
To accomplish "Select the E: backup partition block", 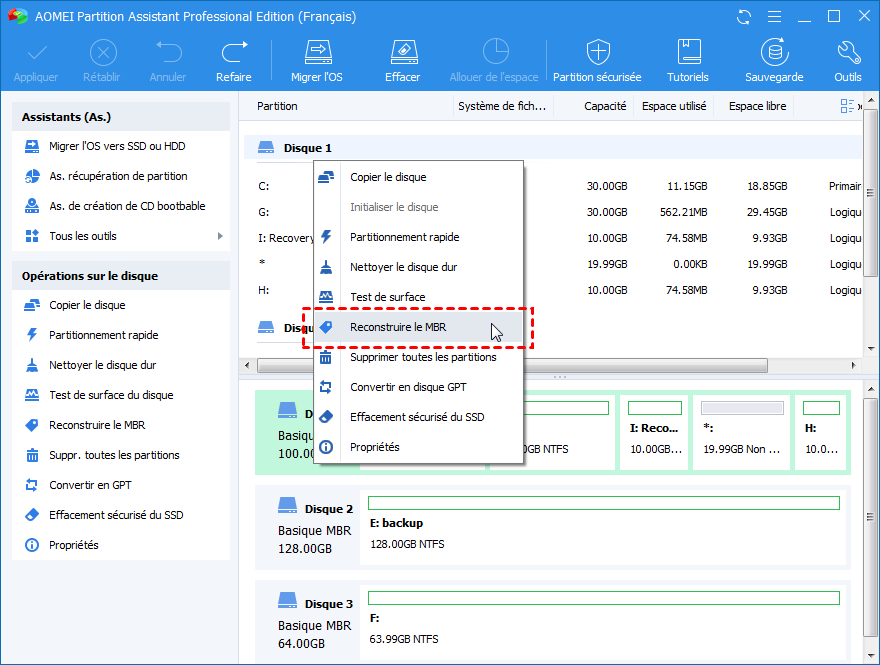I will [603, 530].
